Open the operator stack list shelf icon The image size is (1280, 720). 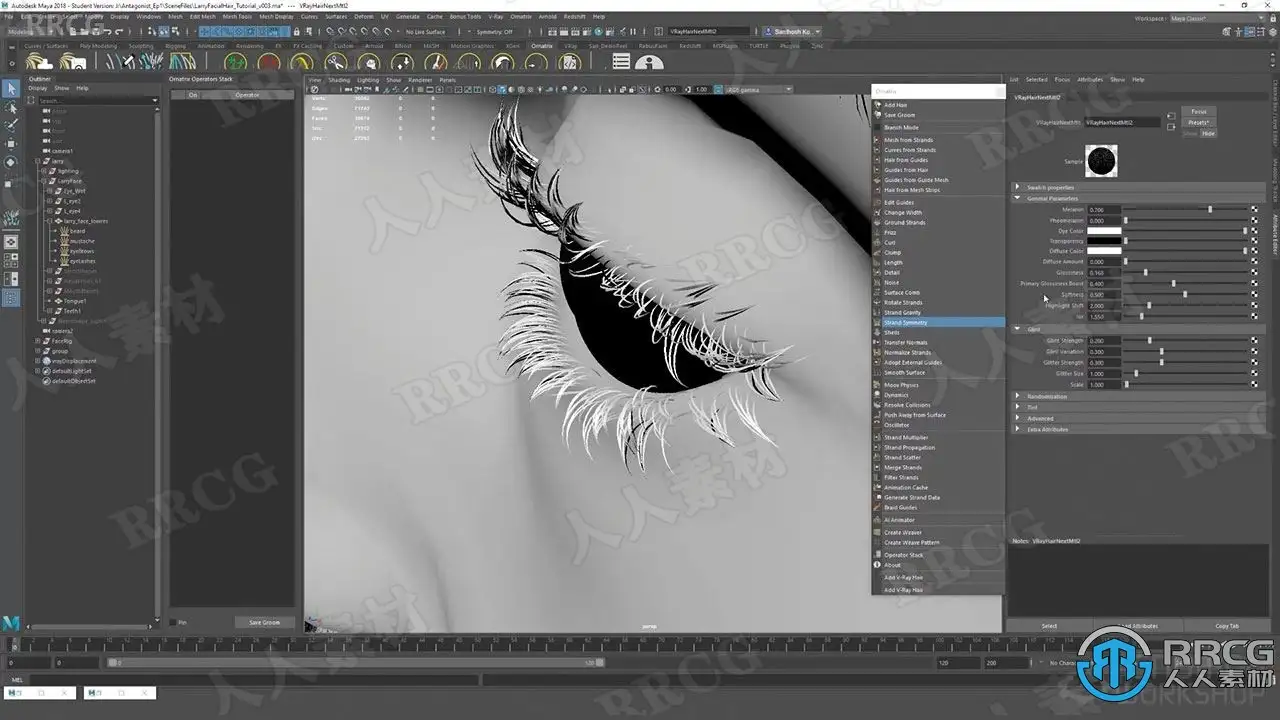click(x=621, y=62)
